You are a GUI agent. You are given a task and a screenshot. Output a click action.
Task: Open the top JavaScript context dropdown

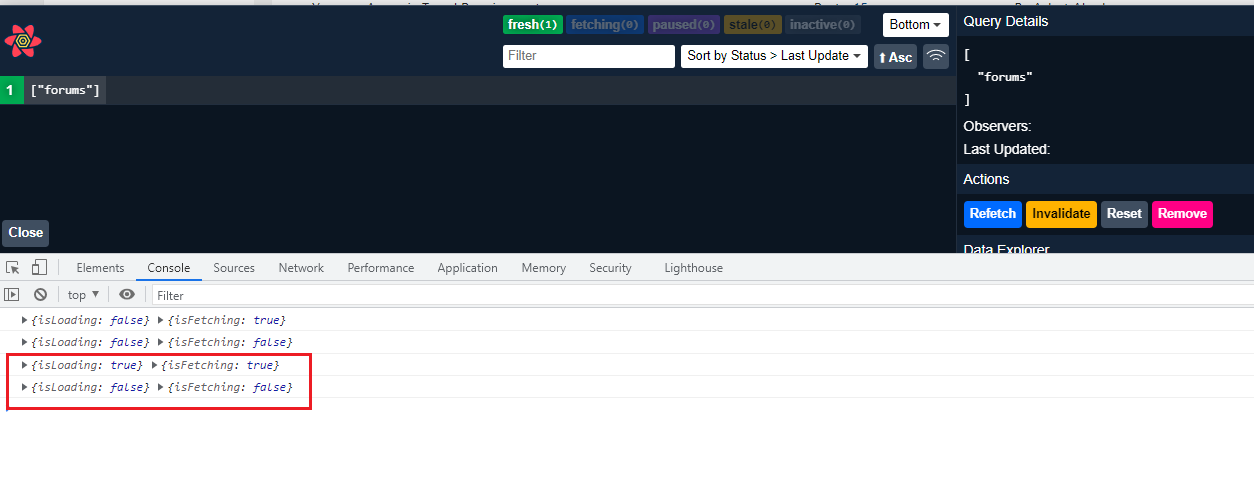point(83,295)
